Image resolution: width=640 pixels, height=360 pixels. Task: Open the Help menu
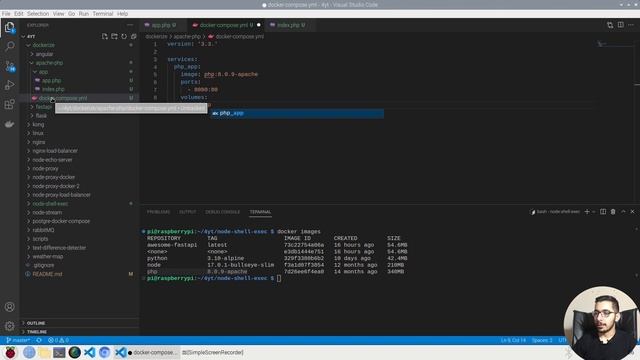coord(122,14)
